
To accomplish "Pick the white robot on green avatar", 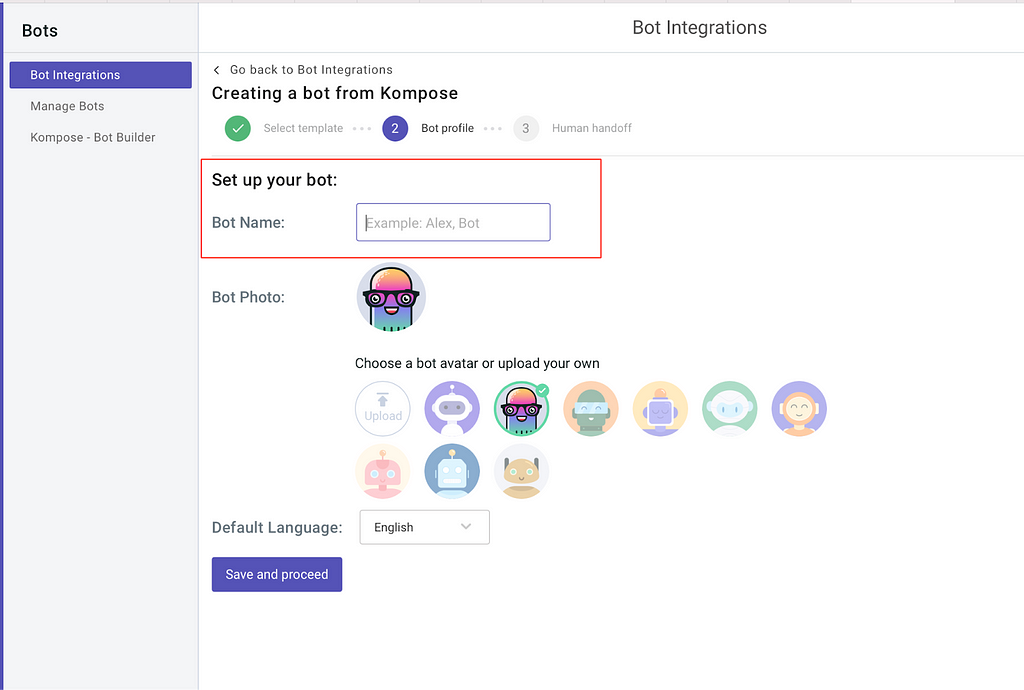I will (x=729, y=408).
